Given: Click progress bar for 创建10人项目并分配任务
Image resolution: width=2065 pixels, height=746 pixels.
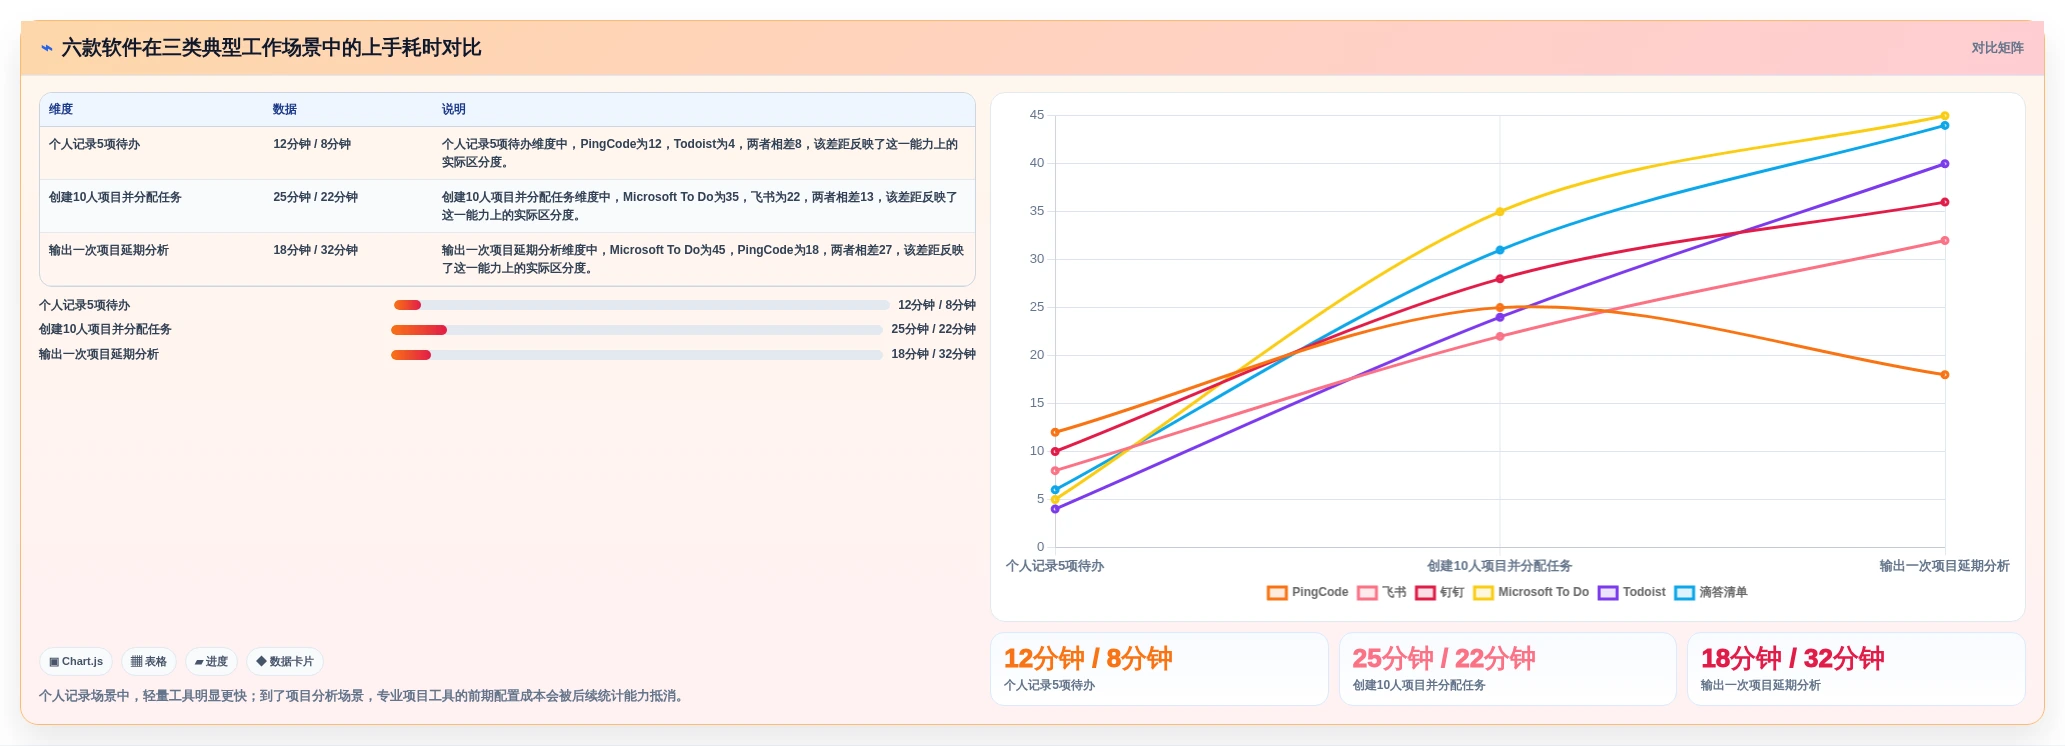Looking at the screenshot, I should coord(637,330).
